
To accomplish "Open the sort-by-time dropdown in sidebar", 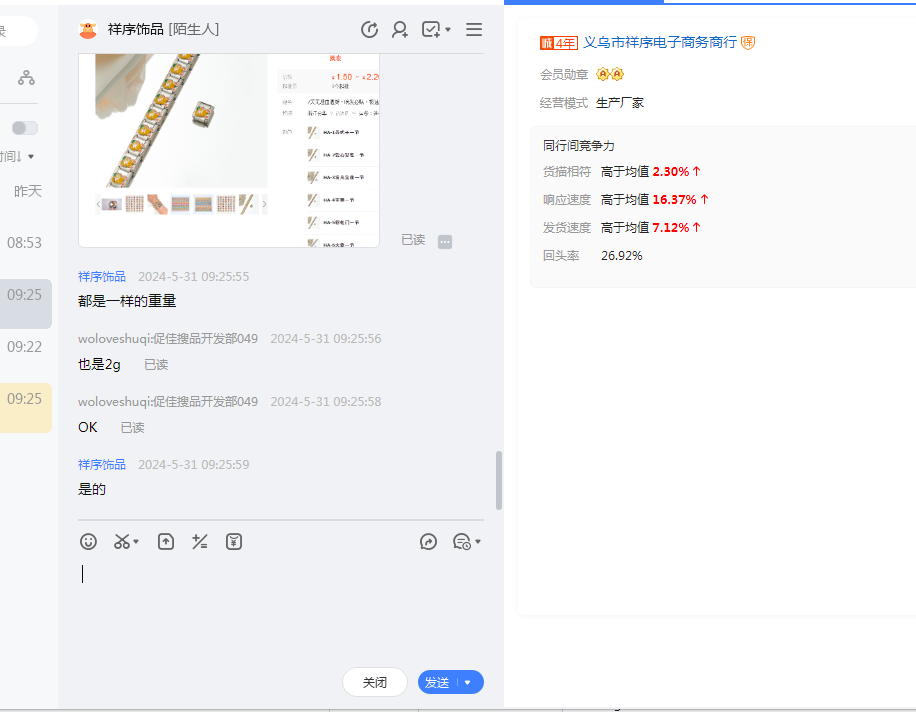I will coord(18,156).
